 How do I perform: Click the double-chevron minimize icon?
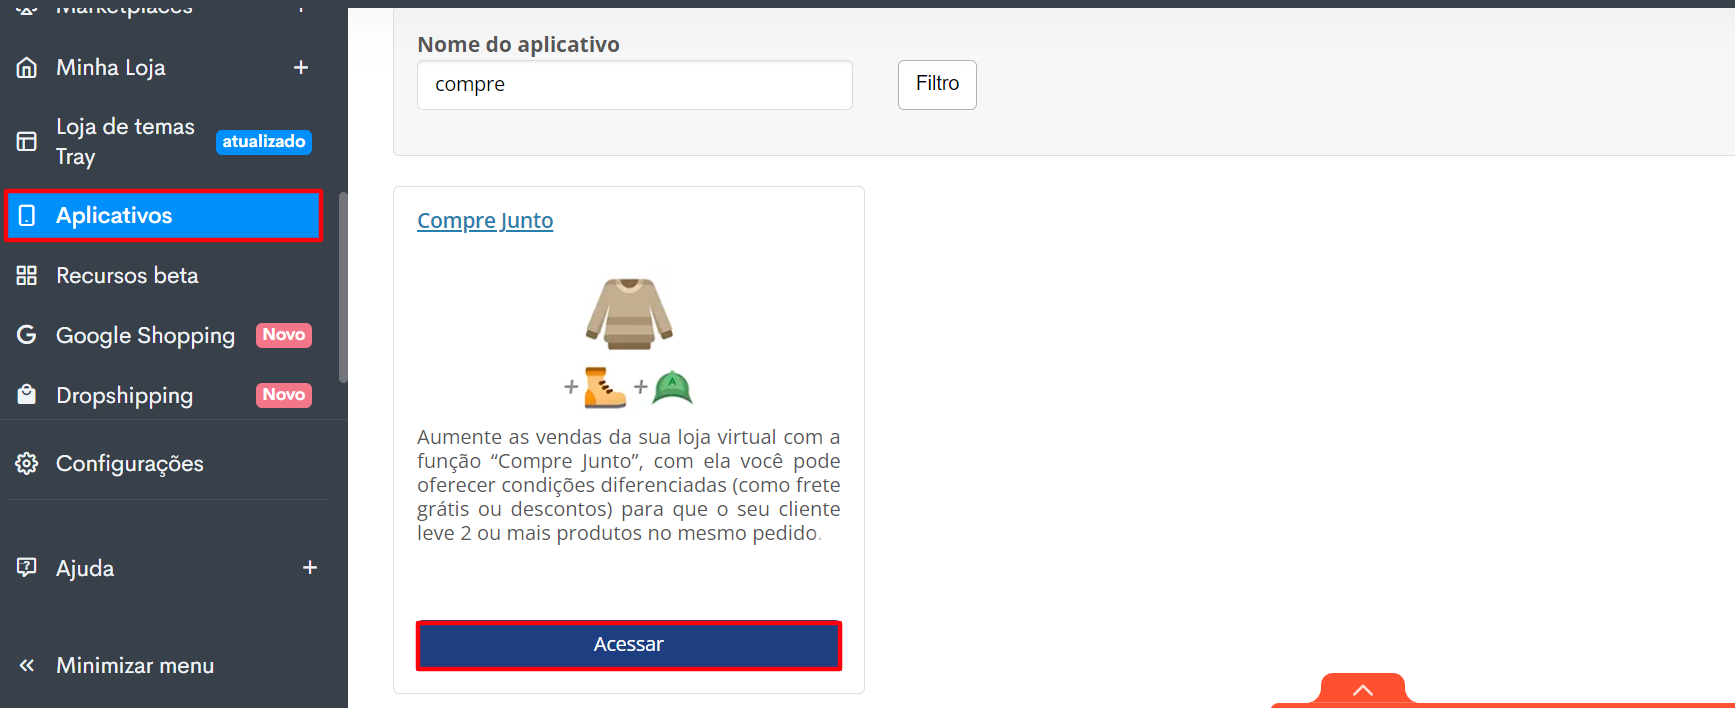pos(27,665)
